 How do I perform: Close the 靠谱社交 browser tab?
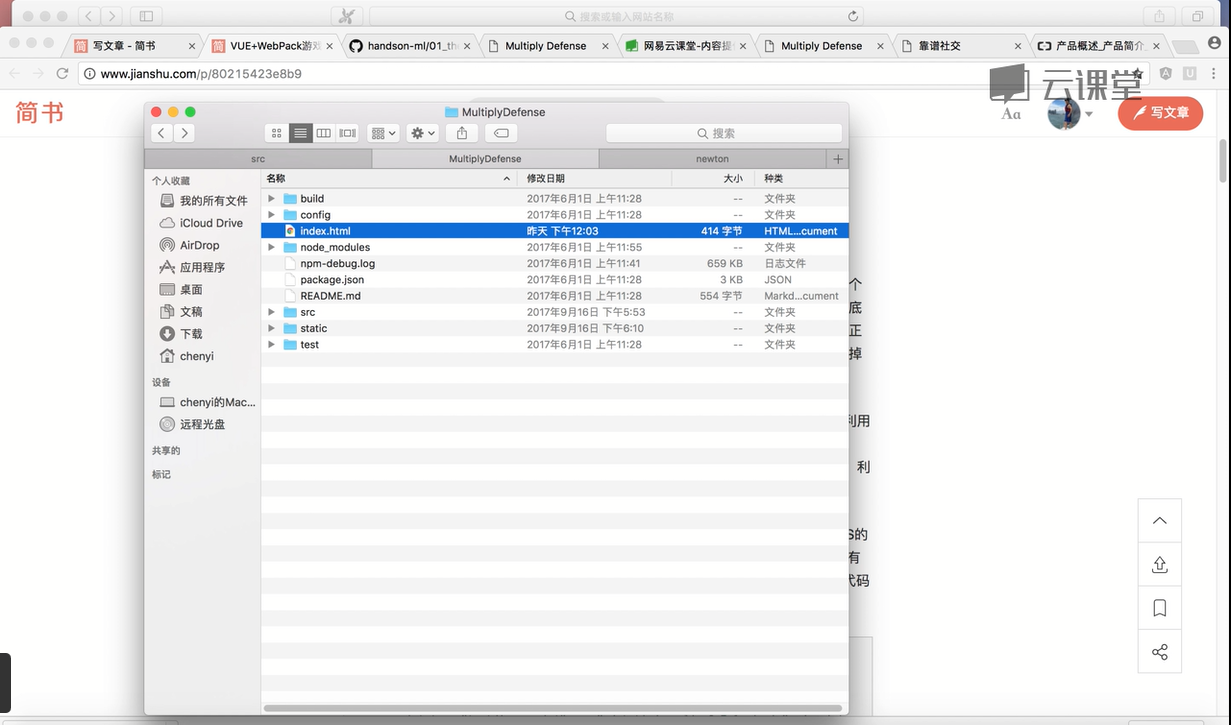tap(1019, 46)
